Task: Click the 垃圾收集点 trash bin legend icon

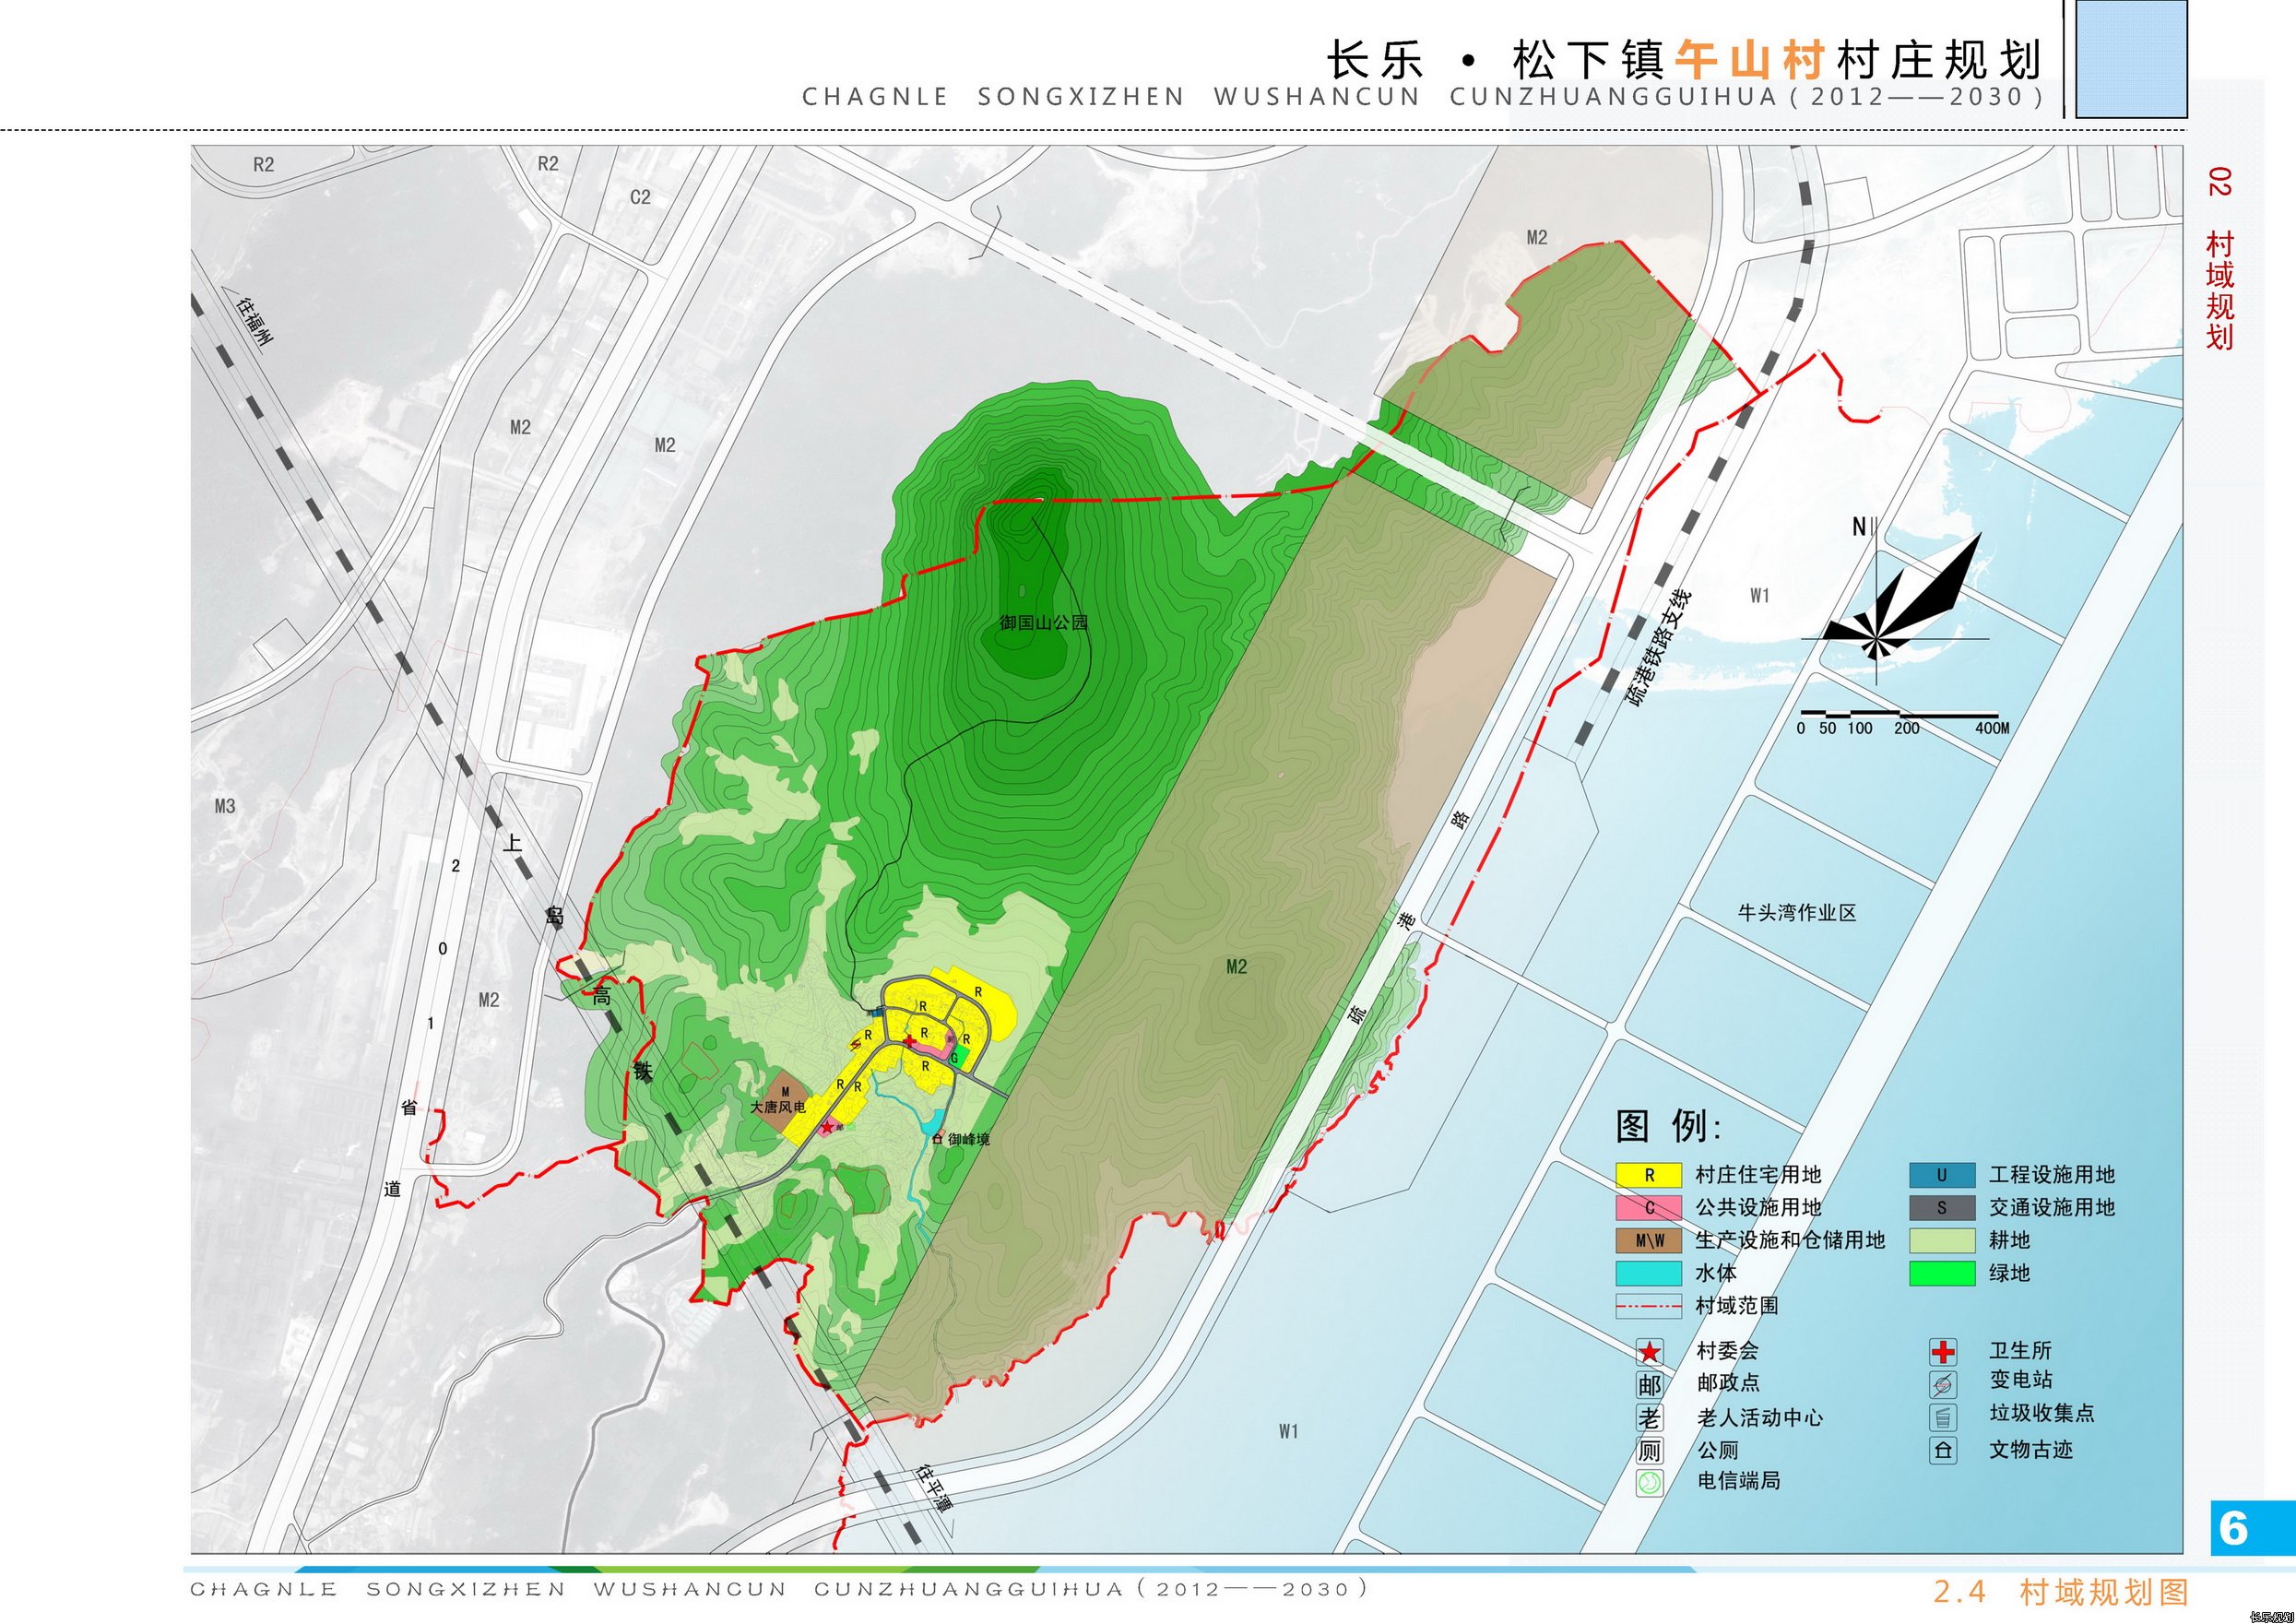Action: (x=1942, y=1417)
